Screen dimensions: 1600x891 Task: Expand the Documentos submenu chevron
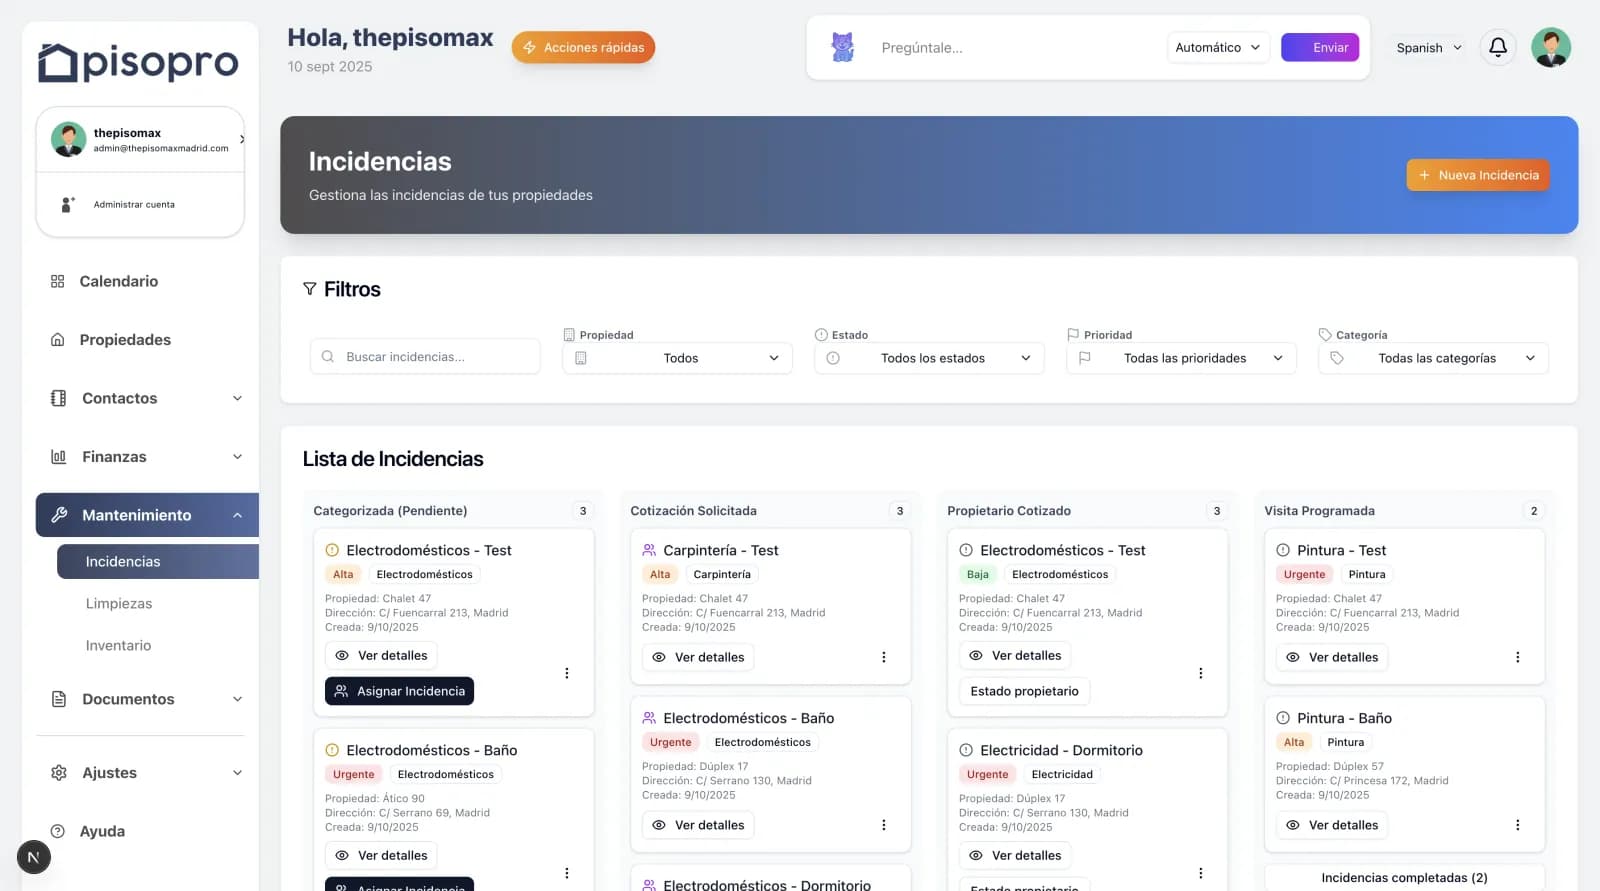click(237, 699)
